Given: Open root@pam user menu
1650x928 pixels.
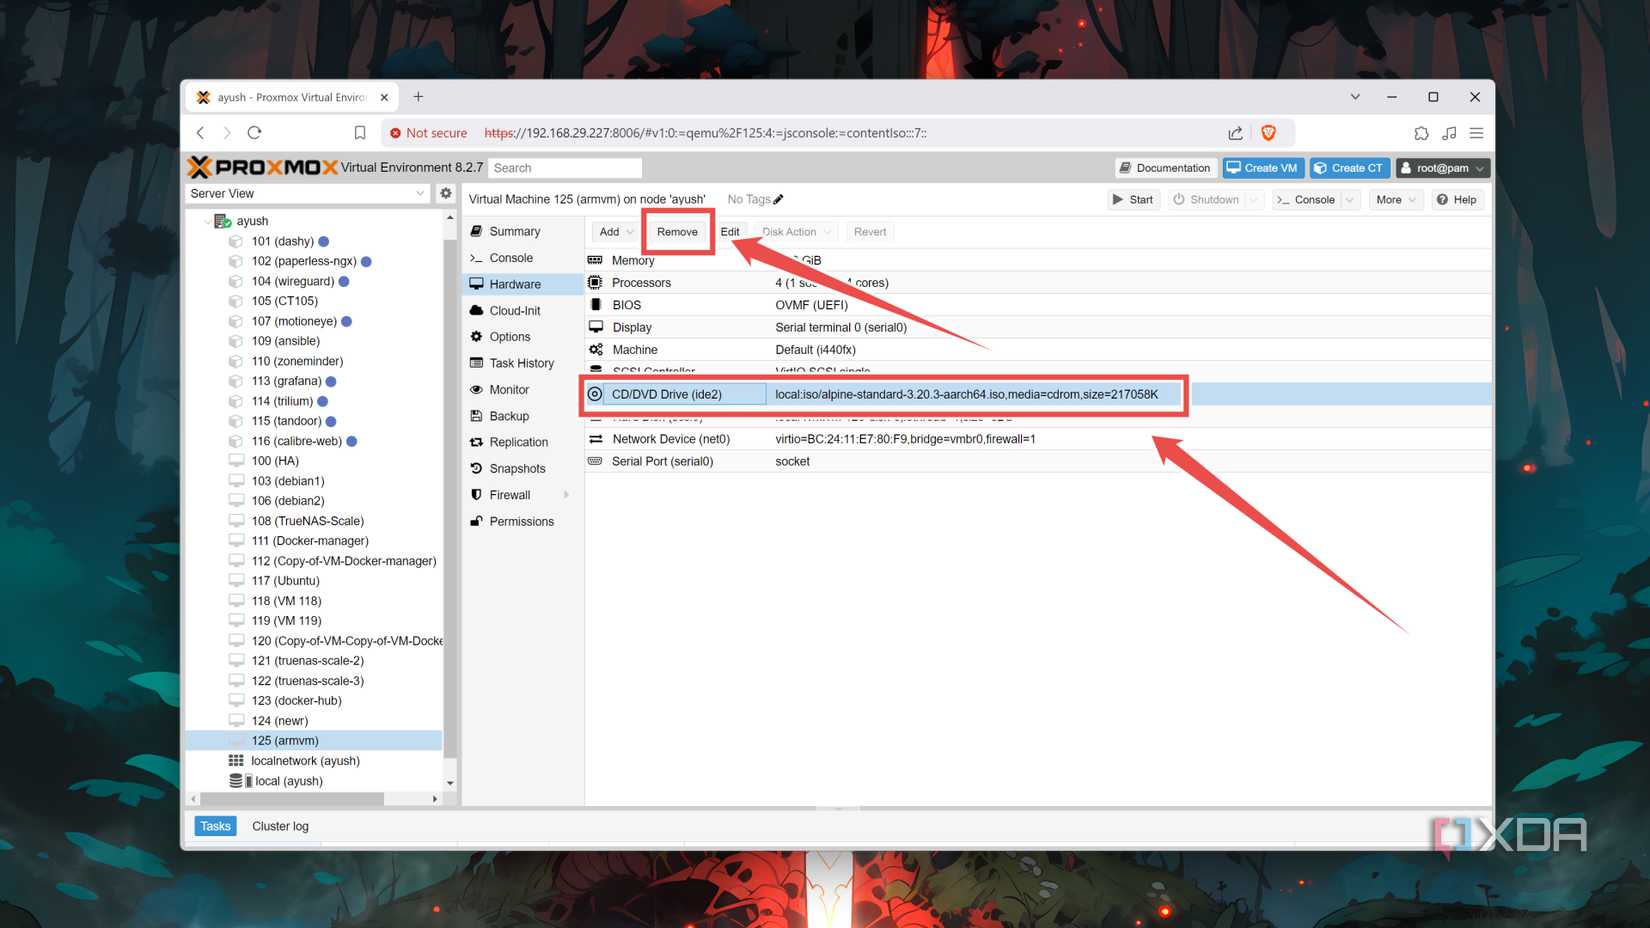Looking at the screenshot, I should point(1443,168).
